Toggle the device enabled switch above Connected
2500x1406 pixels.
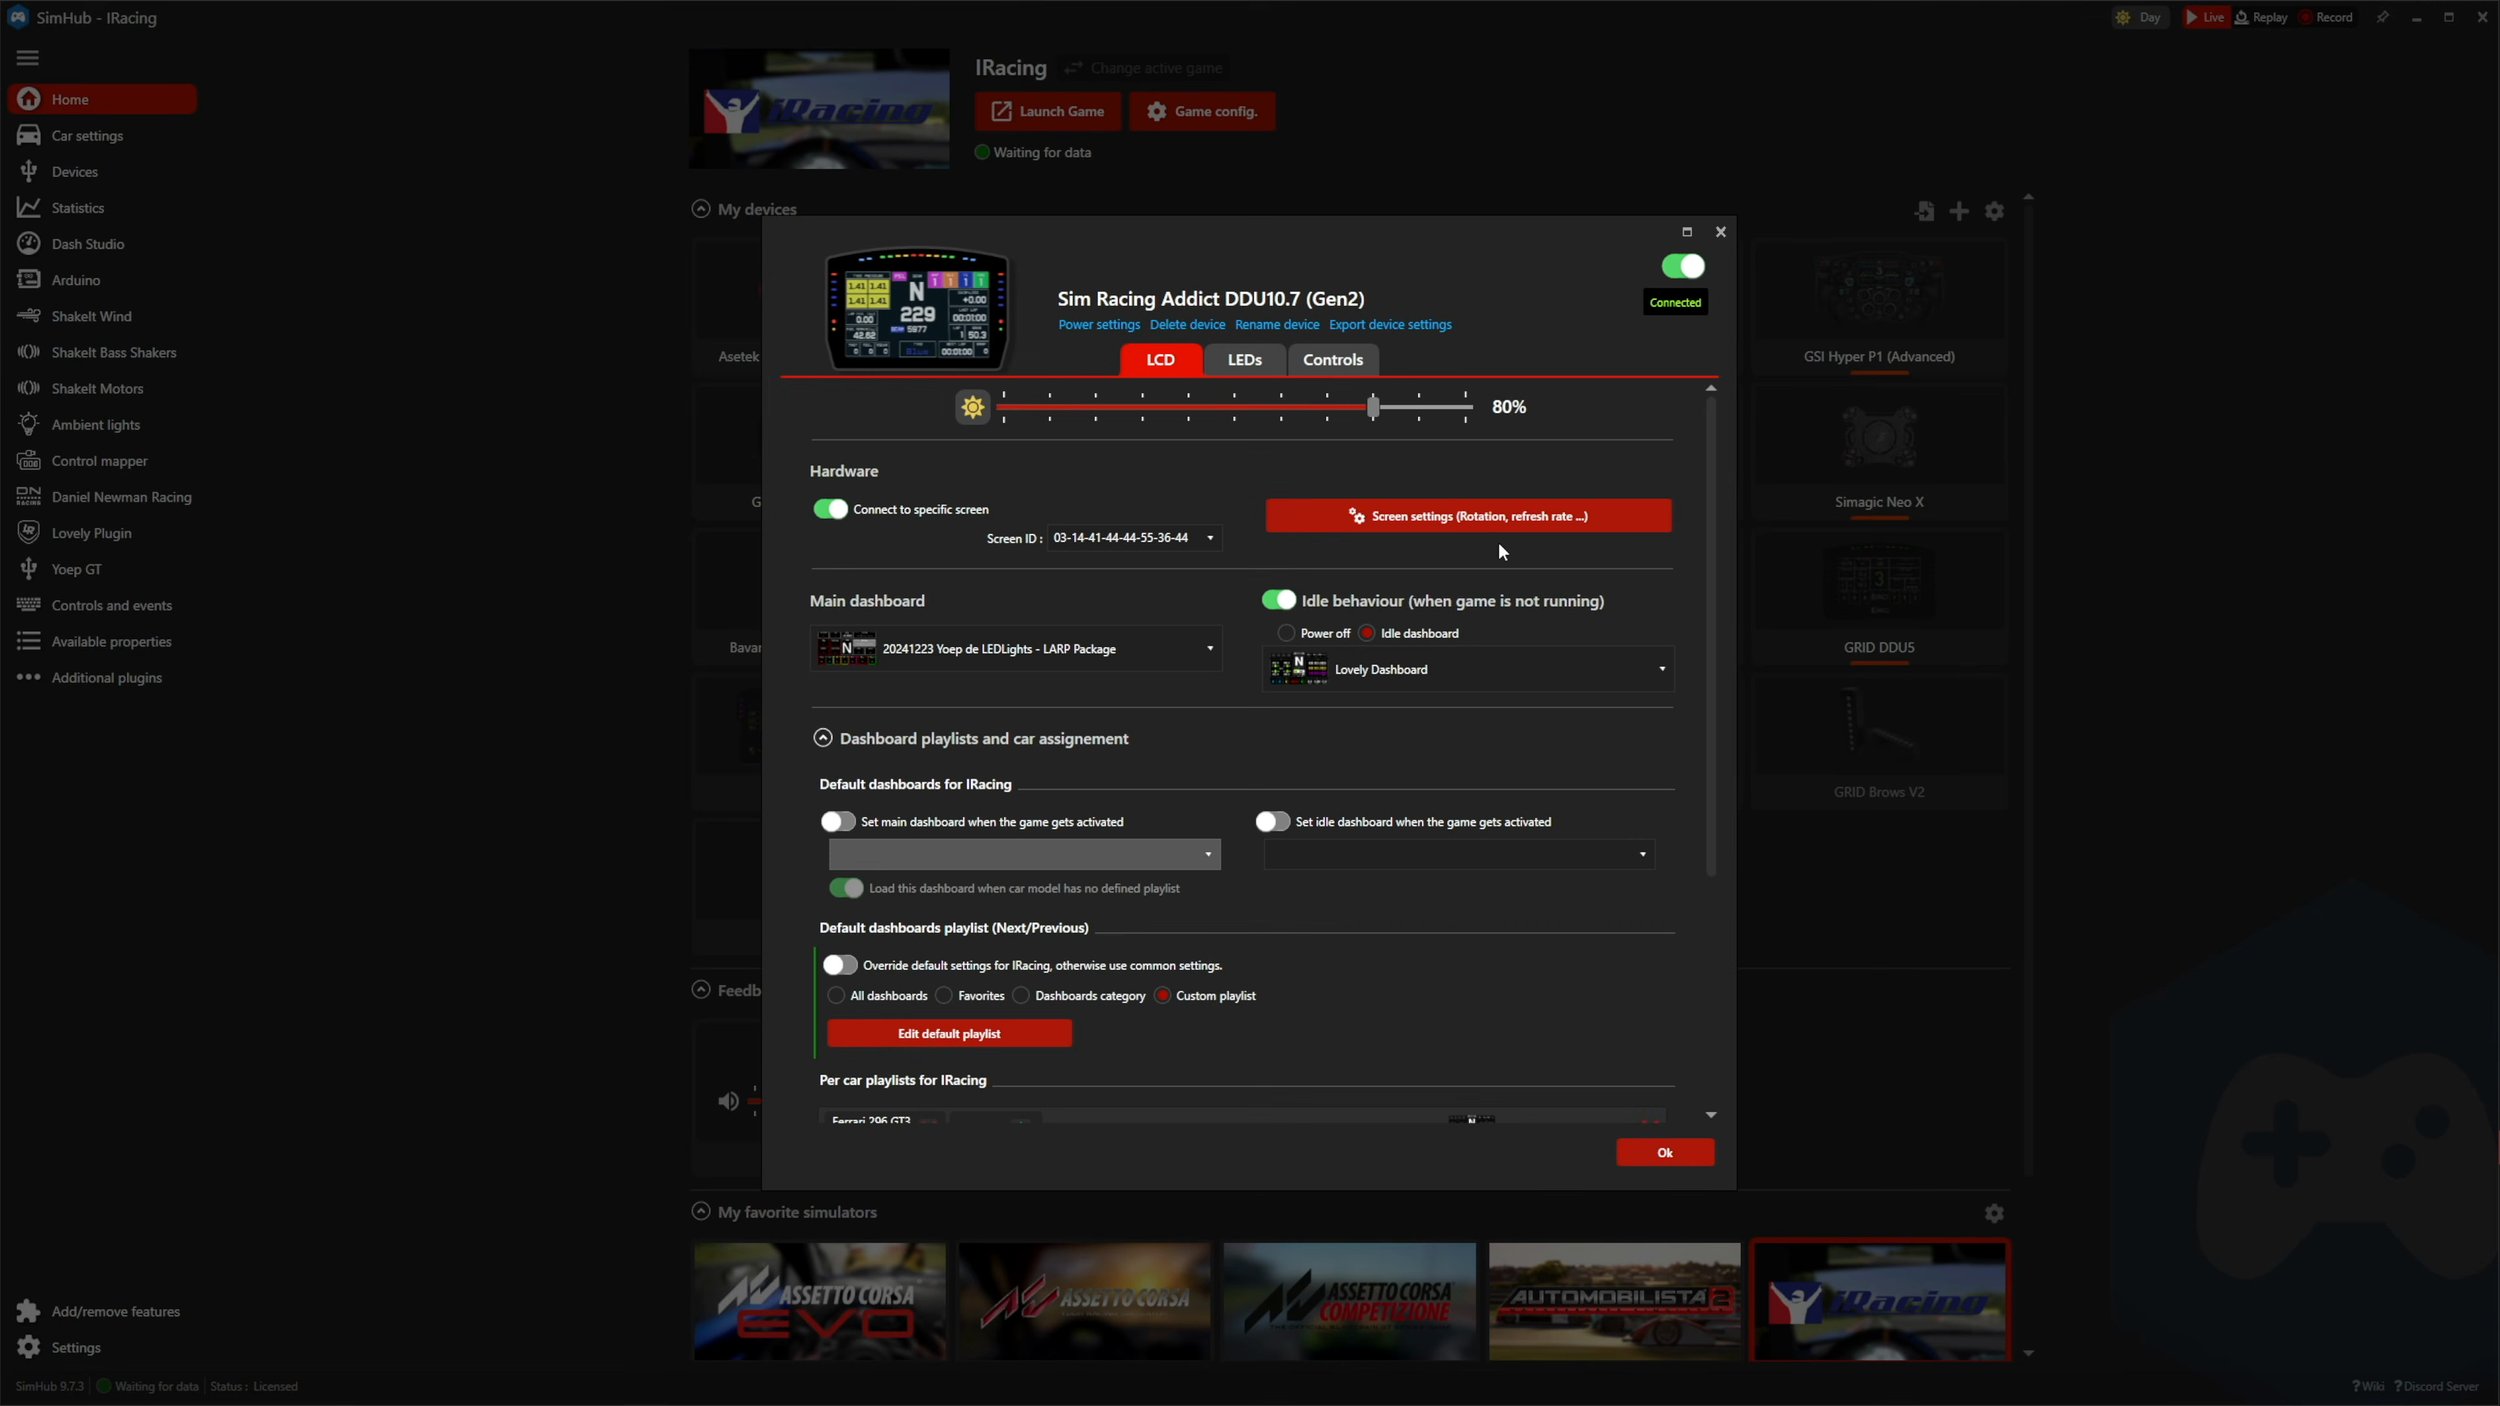[x=1683, y=266]
